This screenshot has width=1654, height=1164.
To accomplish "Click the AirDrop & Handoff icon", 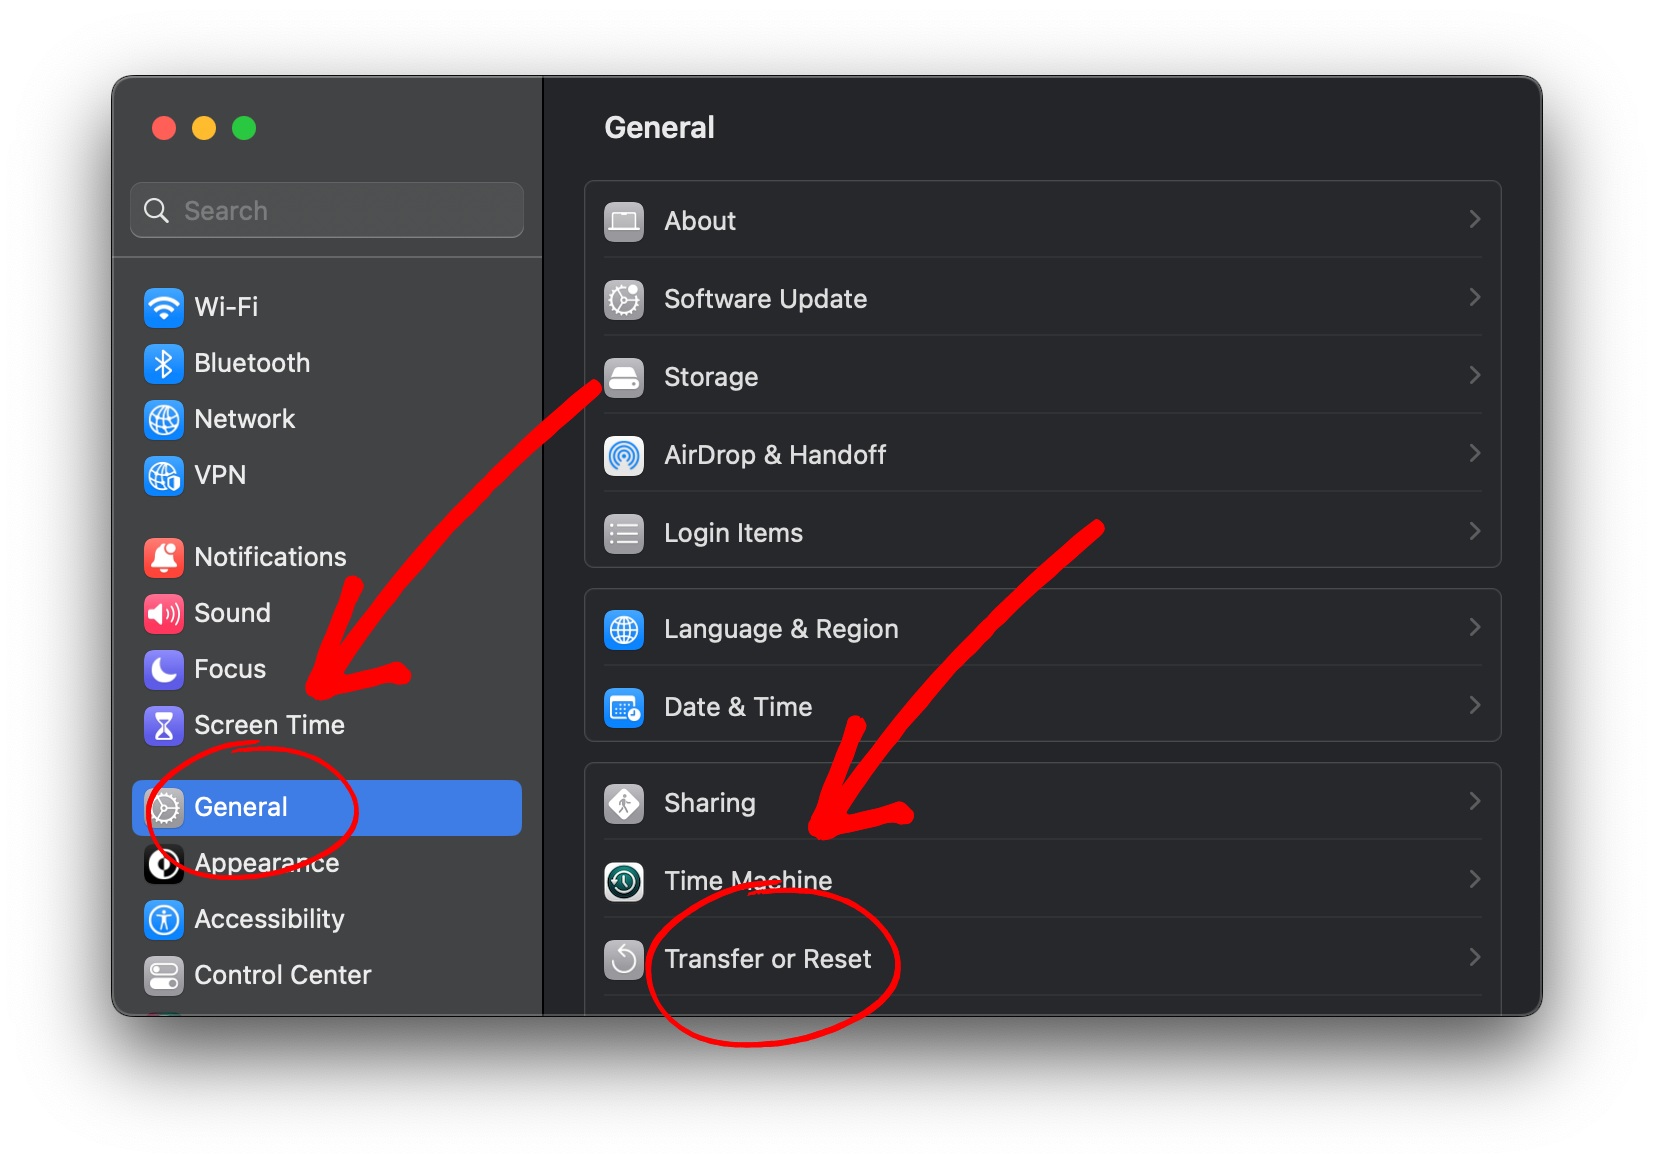I will [x=624, y=455].
